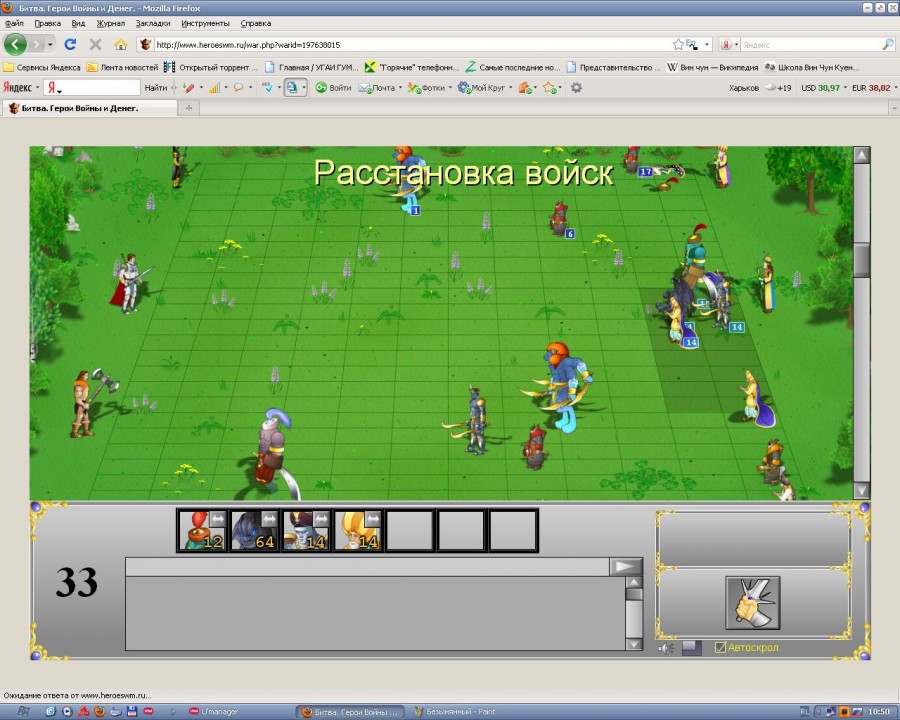This screenshot has width=900, height=720.
Task: Open Сервисы Яндекса bookmark folder
Action: [x=42, y=67]
